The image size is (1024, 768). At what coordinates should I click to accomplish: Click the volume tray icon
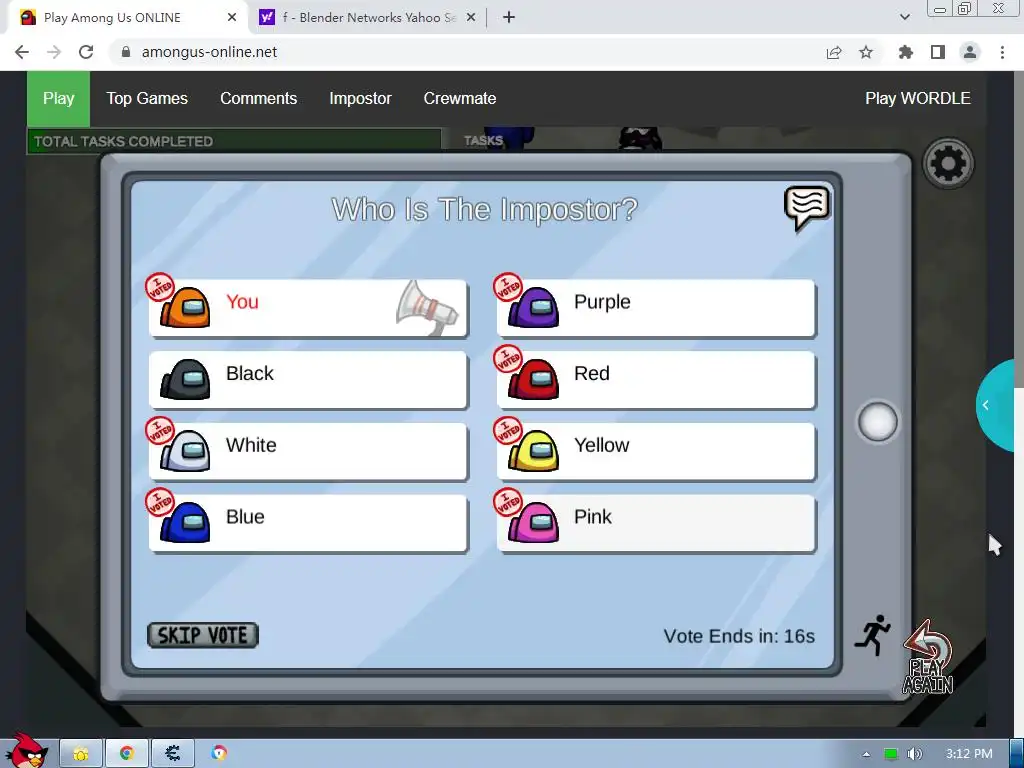(914, 754)
